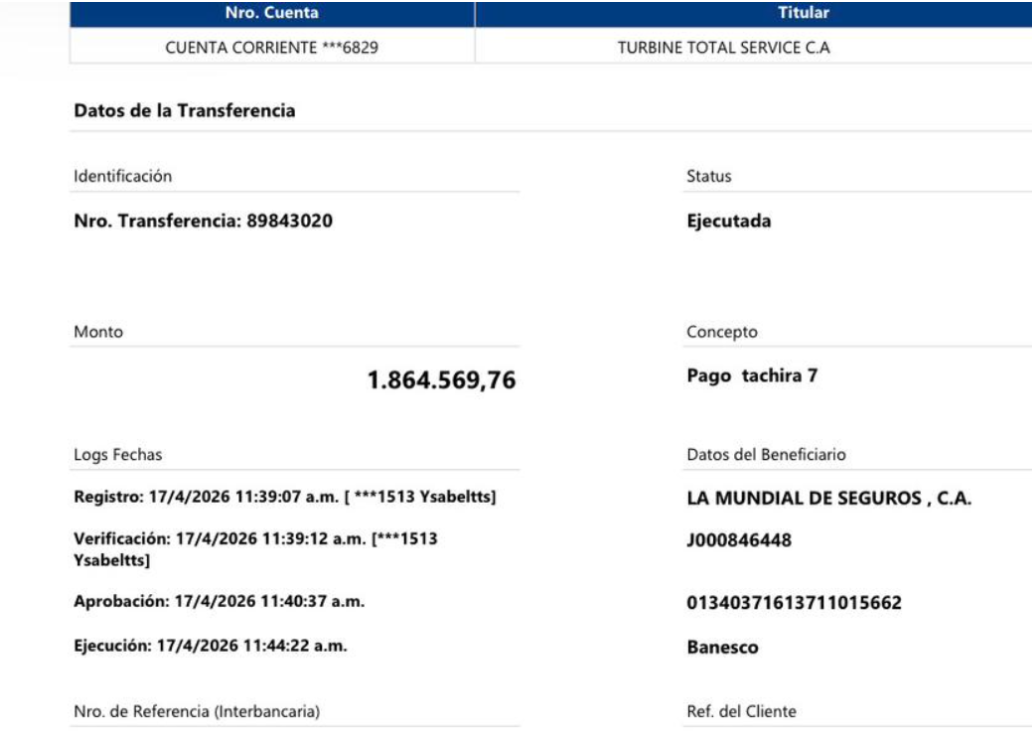Click the Banesco bank name

[x=722, y=647]
